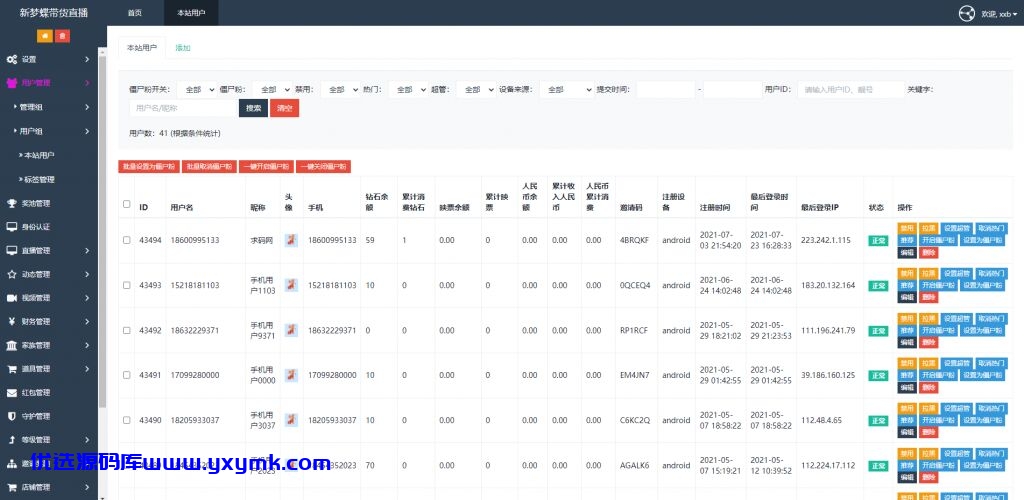Click the green 正常 status badge of user 43491

click(878, 375)
